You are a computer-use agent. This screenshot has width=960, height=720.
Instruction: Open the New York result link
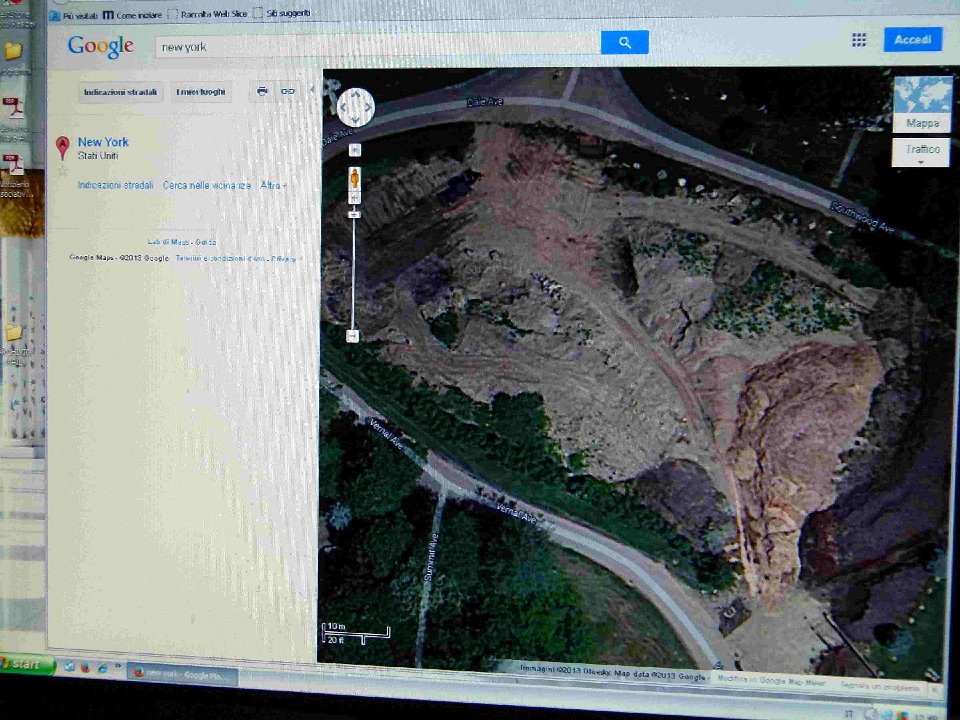click(103, 141)
